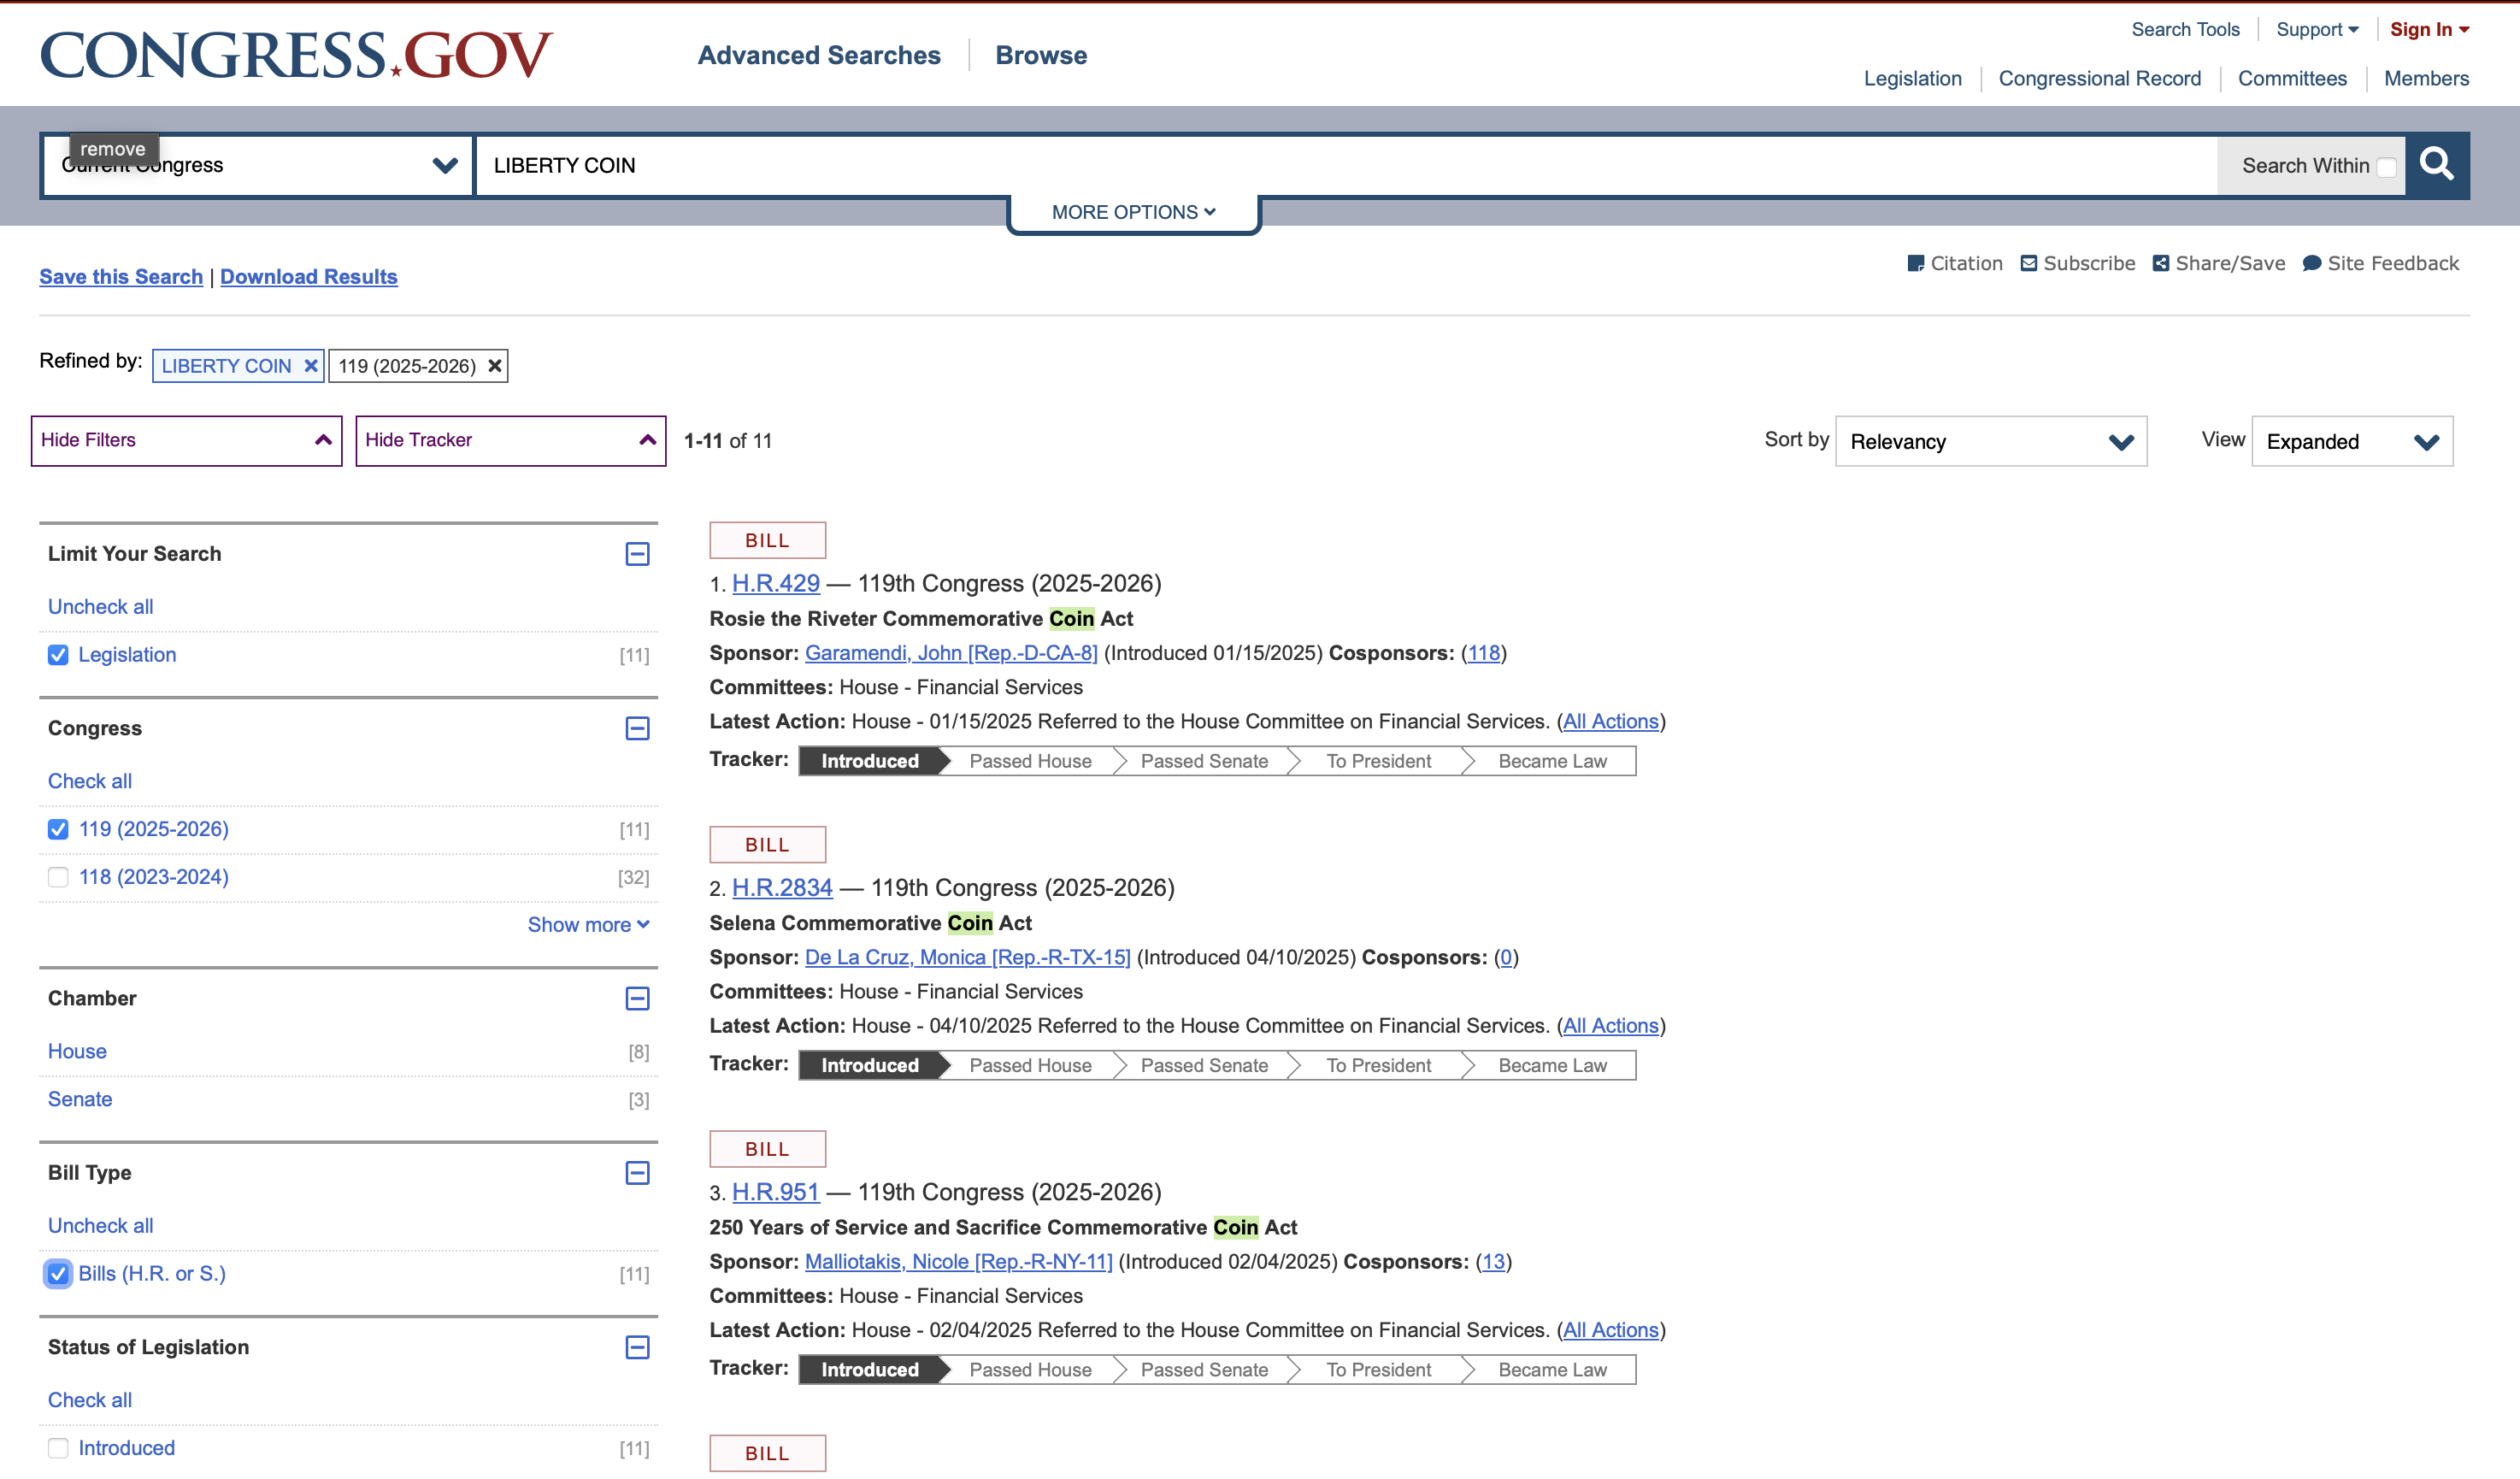Viewport: 2520px width, 1479px height.
Task: Enable the Search Within checkbox
Action: point(2386,167)
